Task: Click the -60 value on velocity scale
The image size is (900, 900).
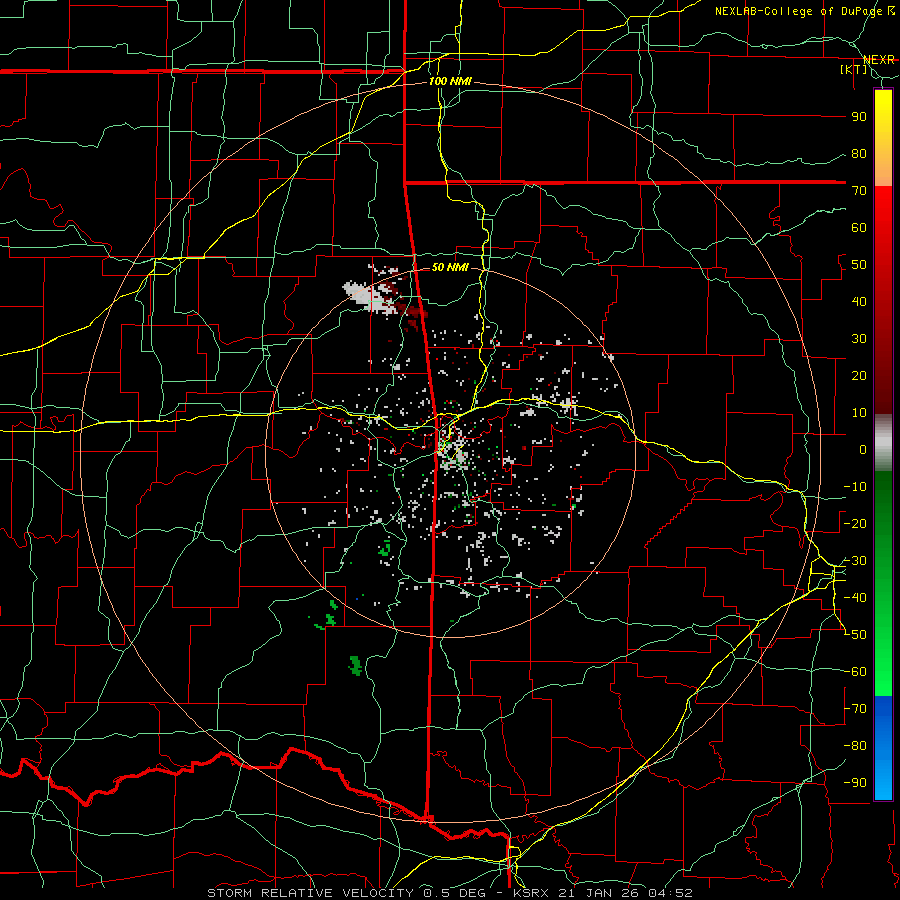Action: tap(855, 672)
